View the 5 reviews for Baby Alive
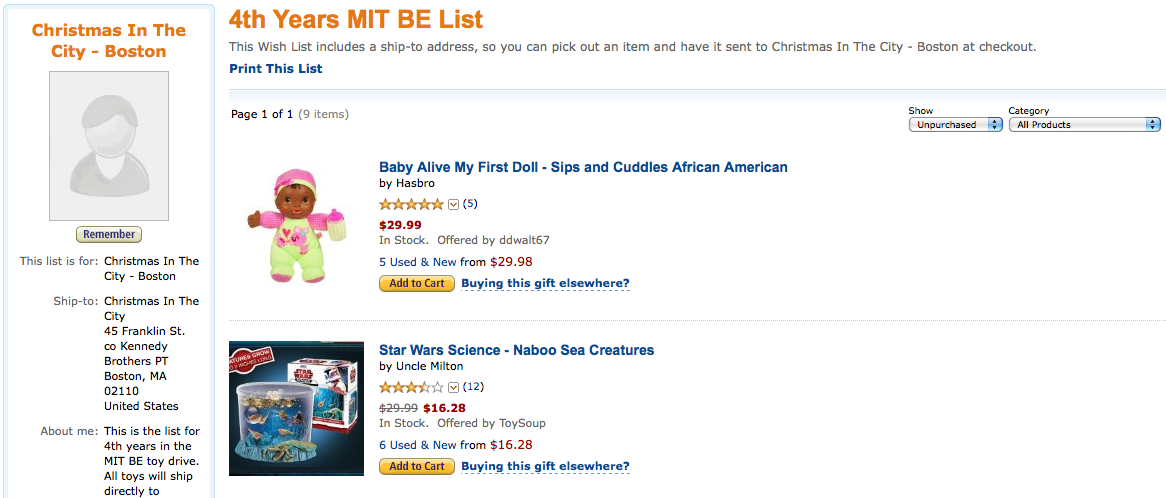Screen dimensions: 1166x498 click(x=470, y=204)
